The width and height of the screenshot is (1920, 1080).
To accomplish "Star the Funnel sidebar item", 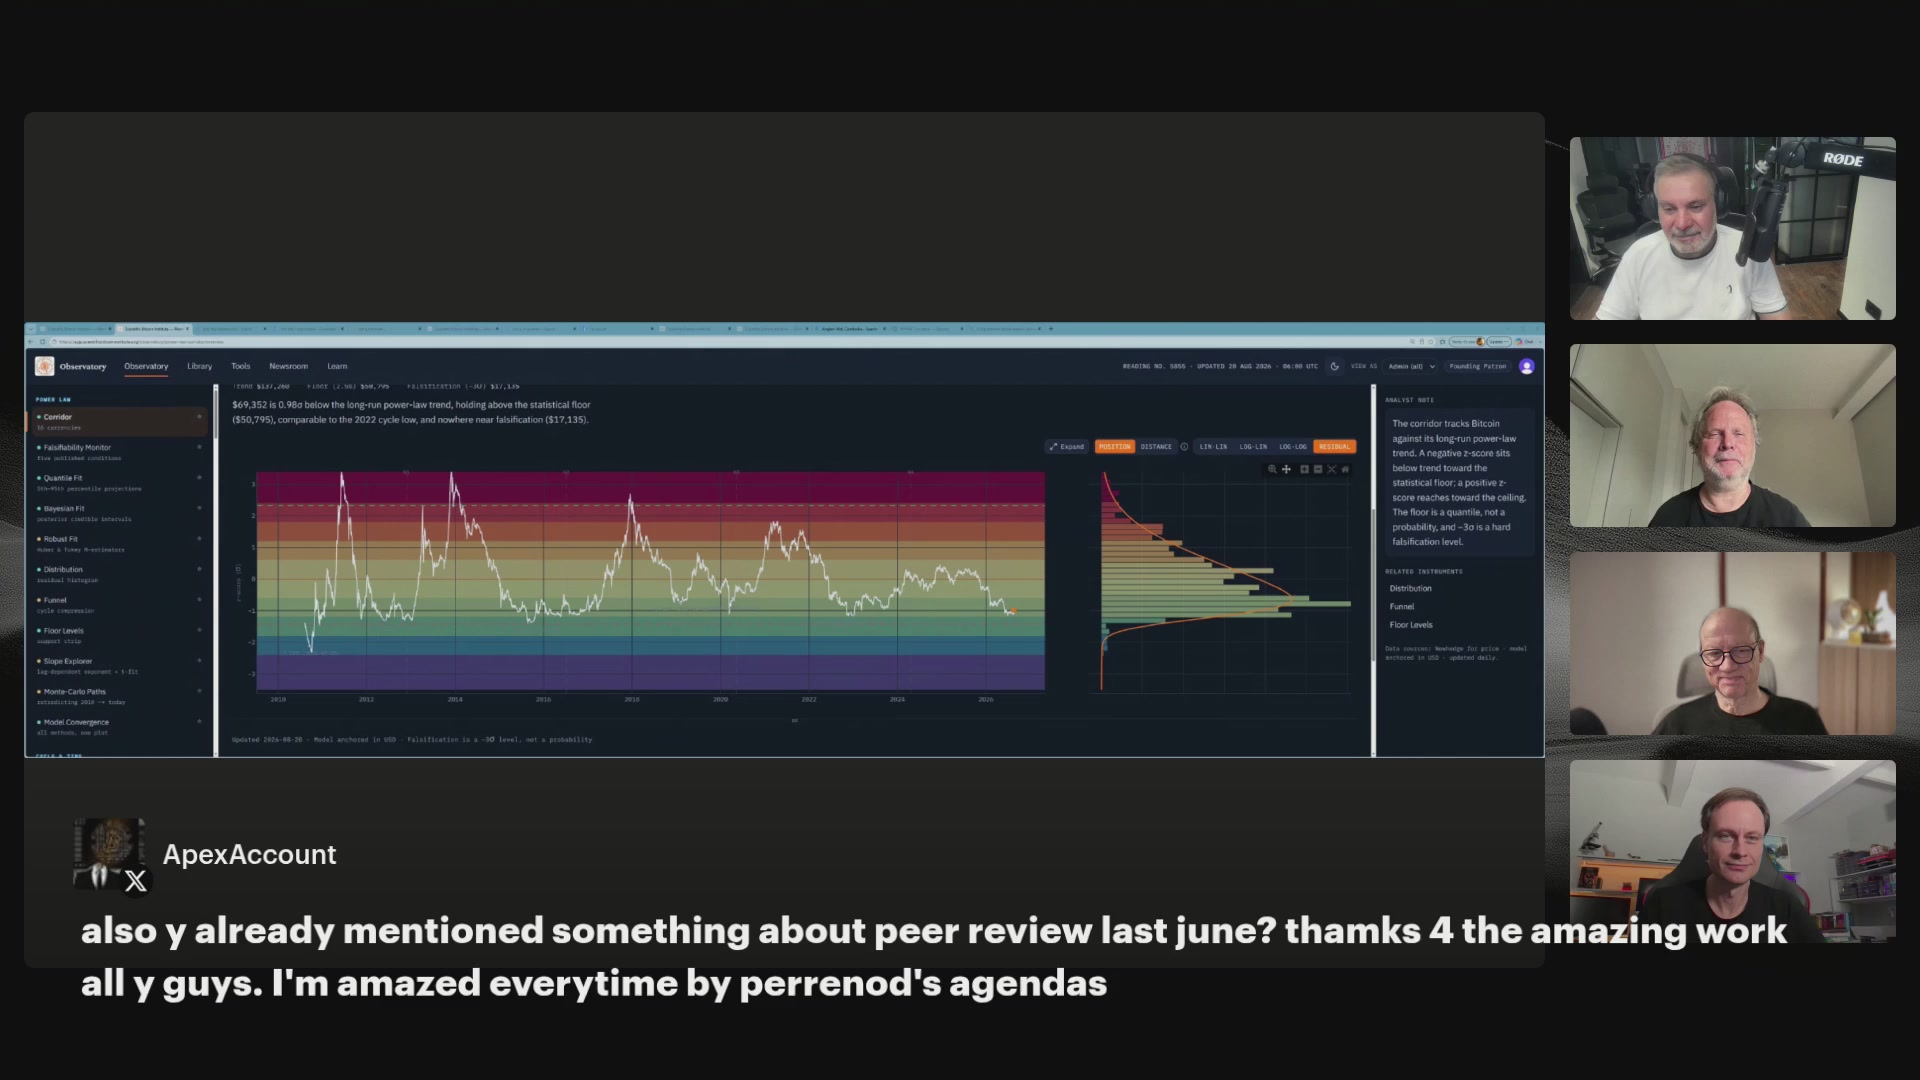I will 199,600.
